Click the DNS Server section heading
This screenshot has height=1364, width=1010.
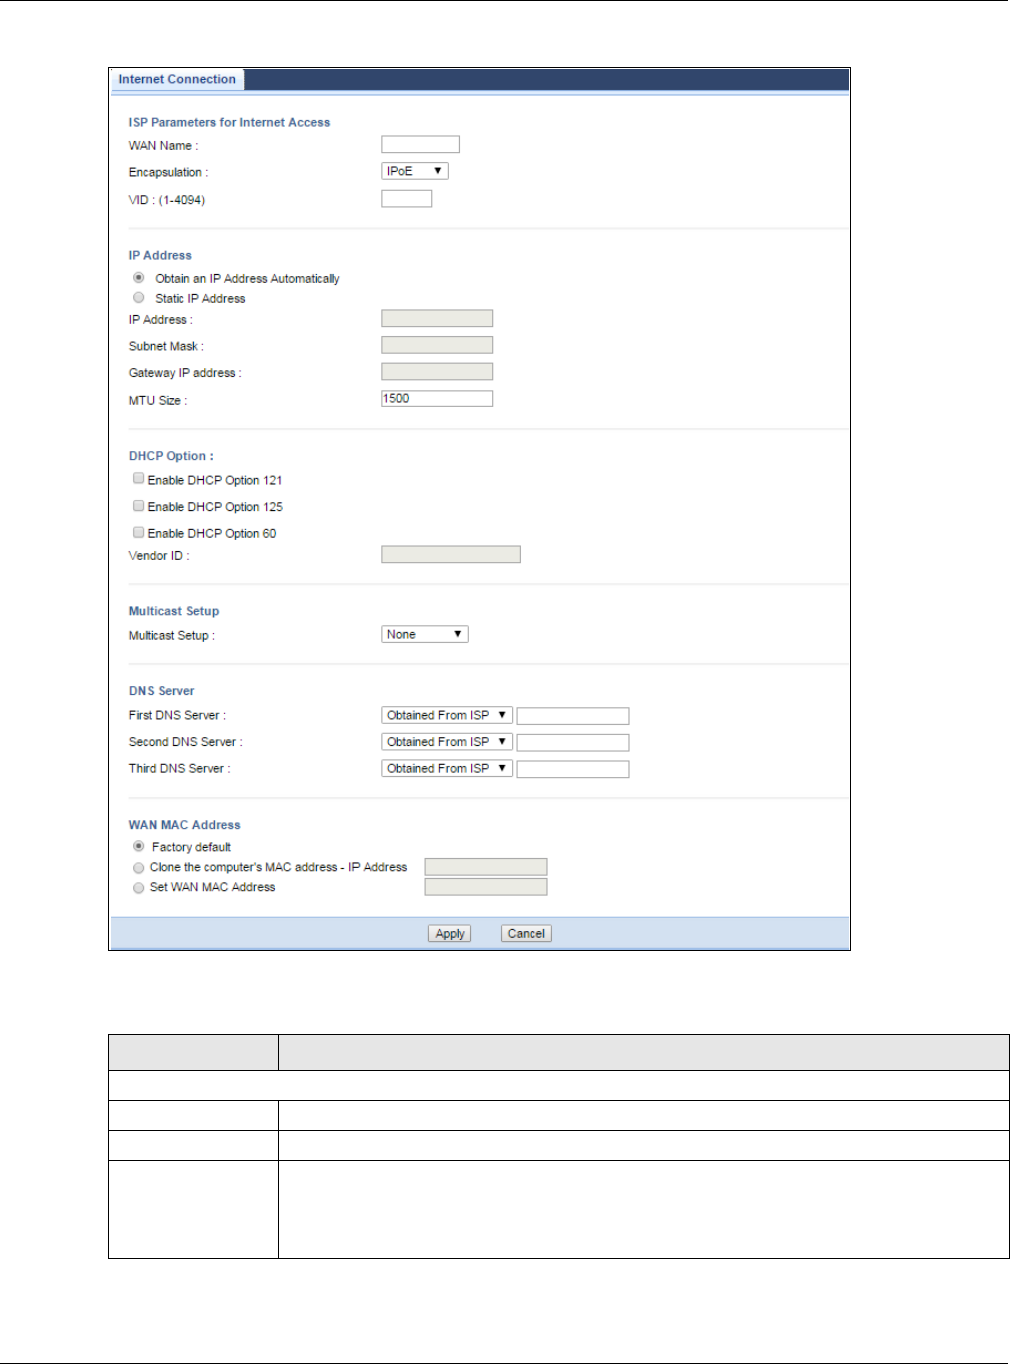161,691
